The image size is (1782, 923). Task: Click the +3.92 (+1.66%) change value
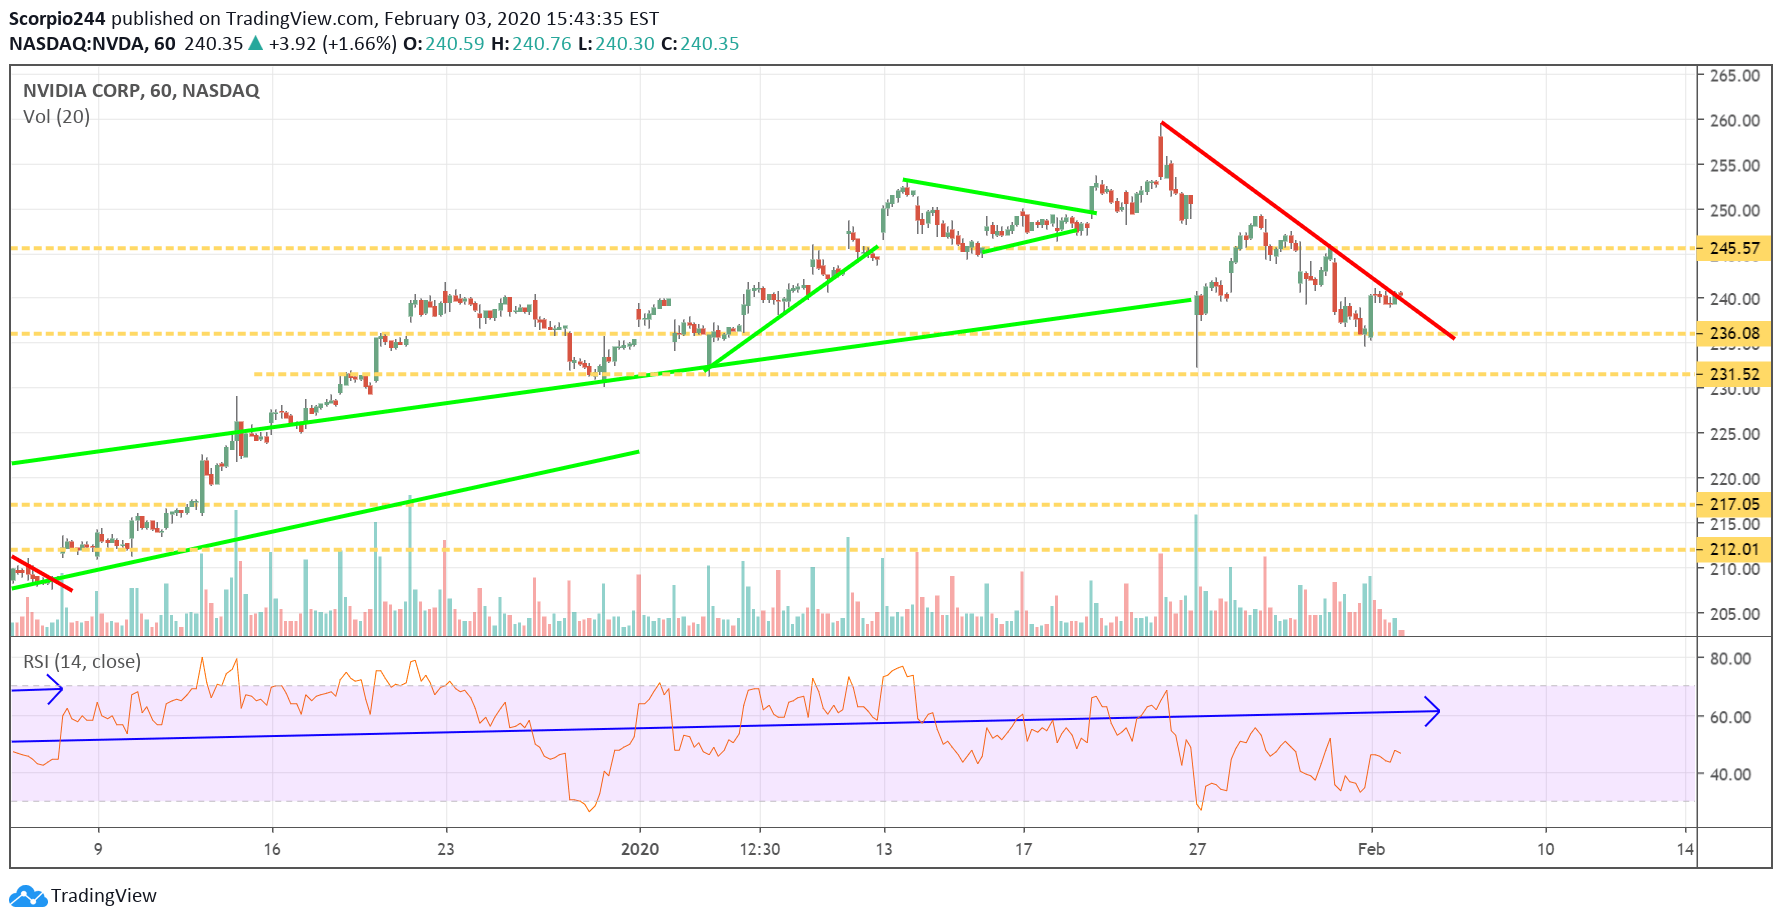pos(332,44)
